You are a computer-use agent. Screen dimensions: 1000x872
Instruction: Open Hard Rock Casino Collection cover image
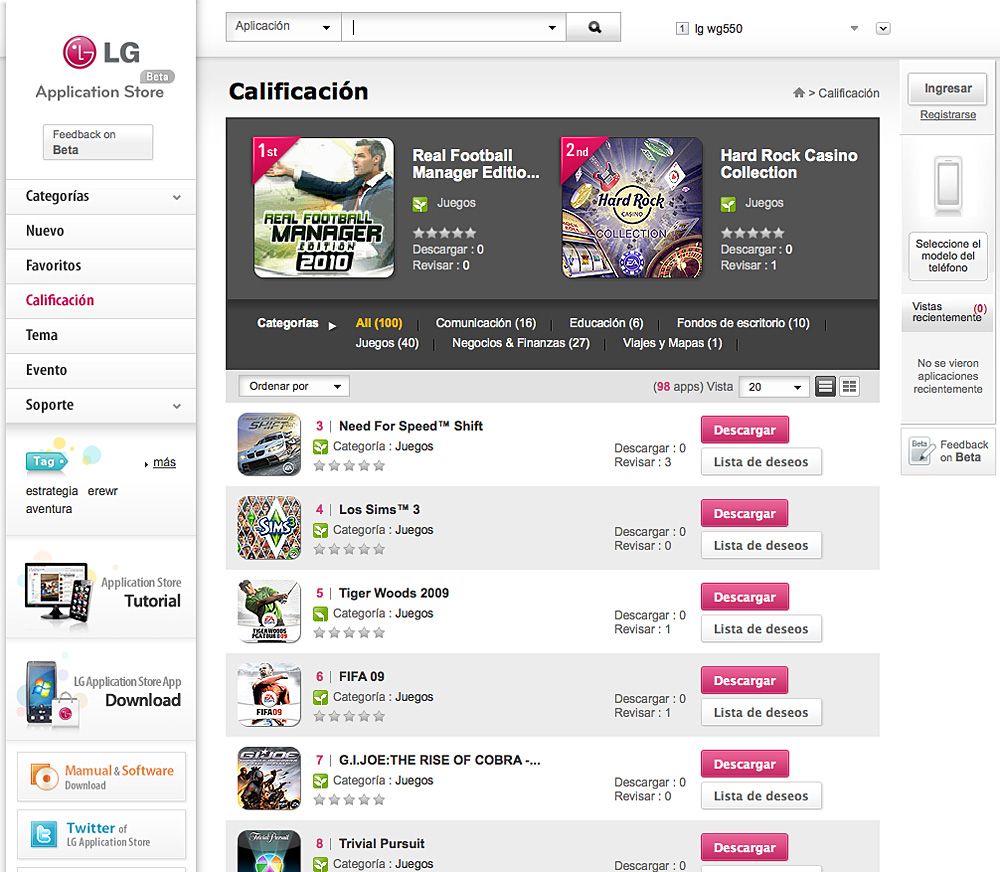(x=632, y=207)
